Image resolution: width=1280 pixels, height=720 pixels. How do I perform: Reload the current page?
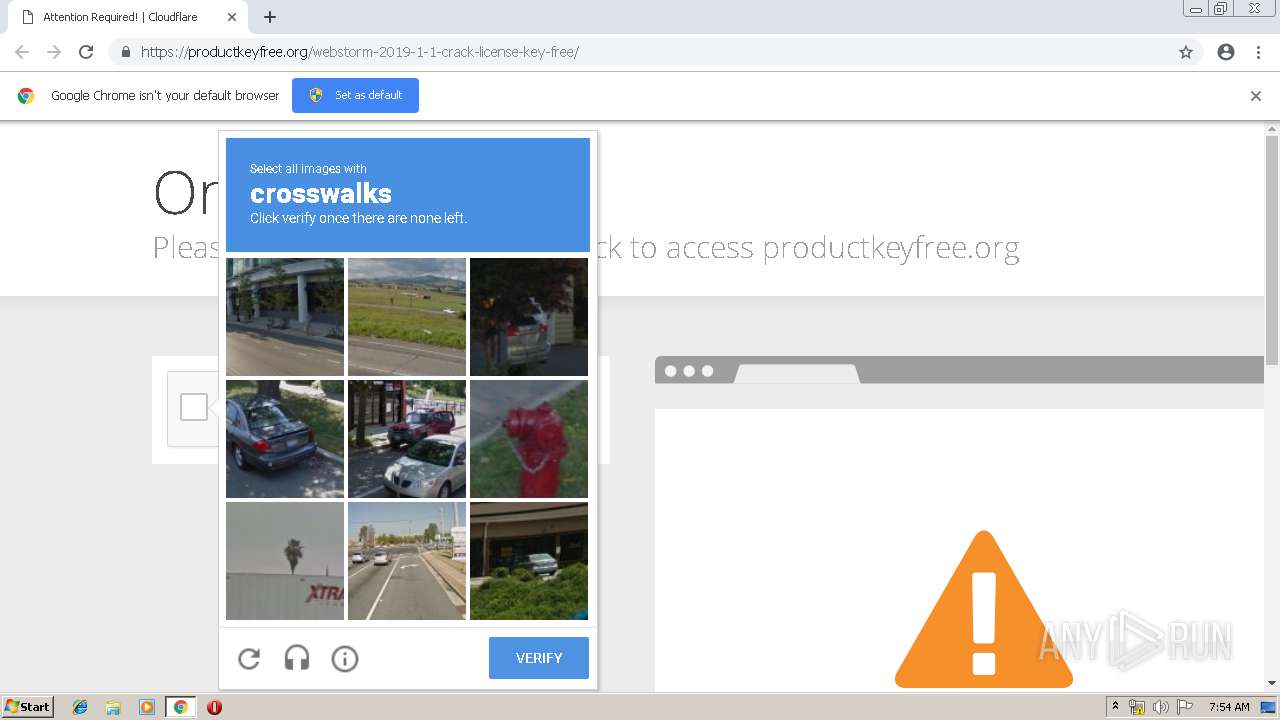point(86,52)
